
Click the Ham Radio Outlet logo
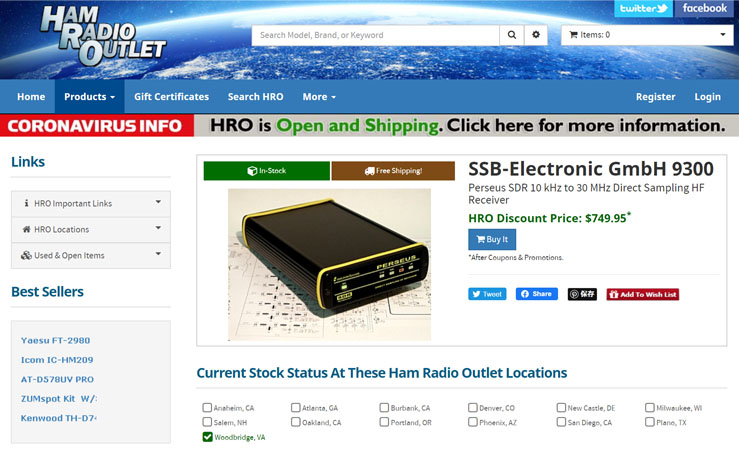[x=103, y=36]
